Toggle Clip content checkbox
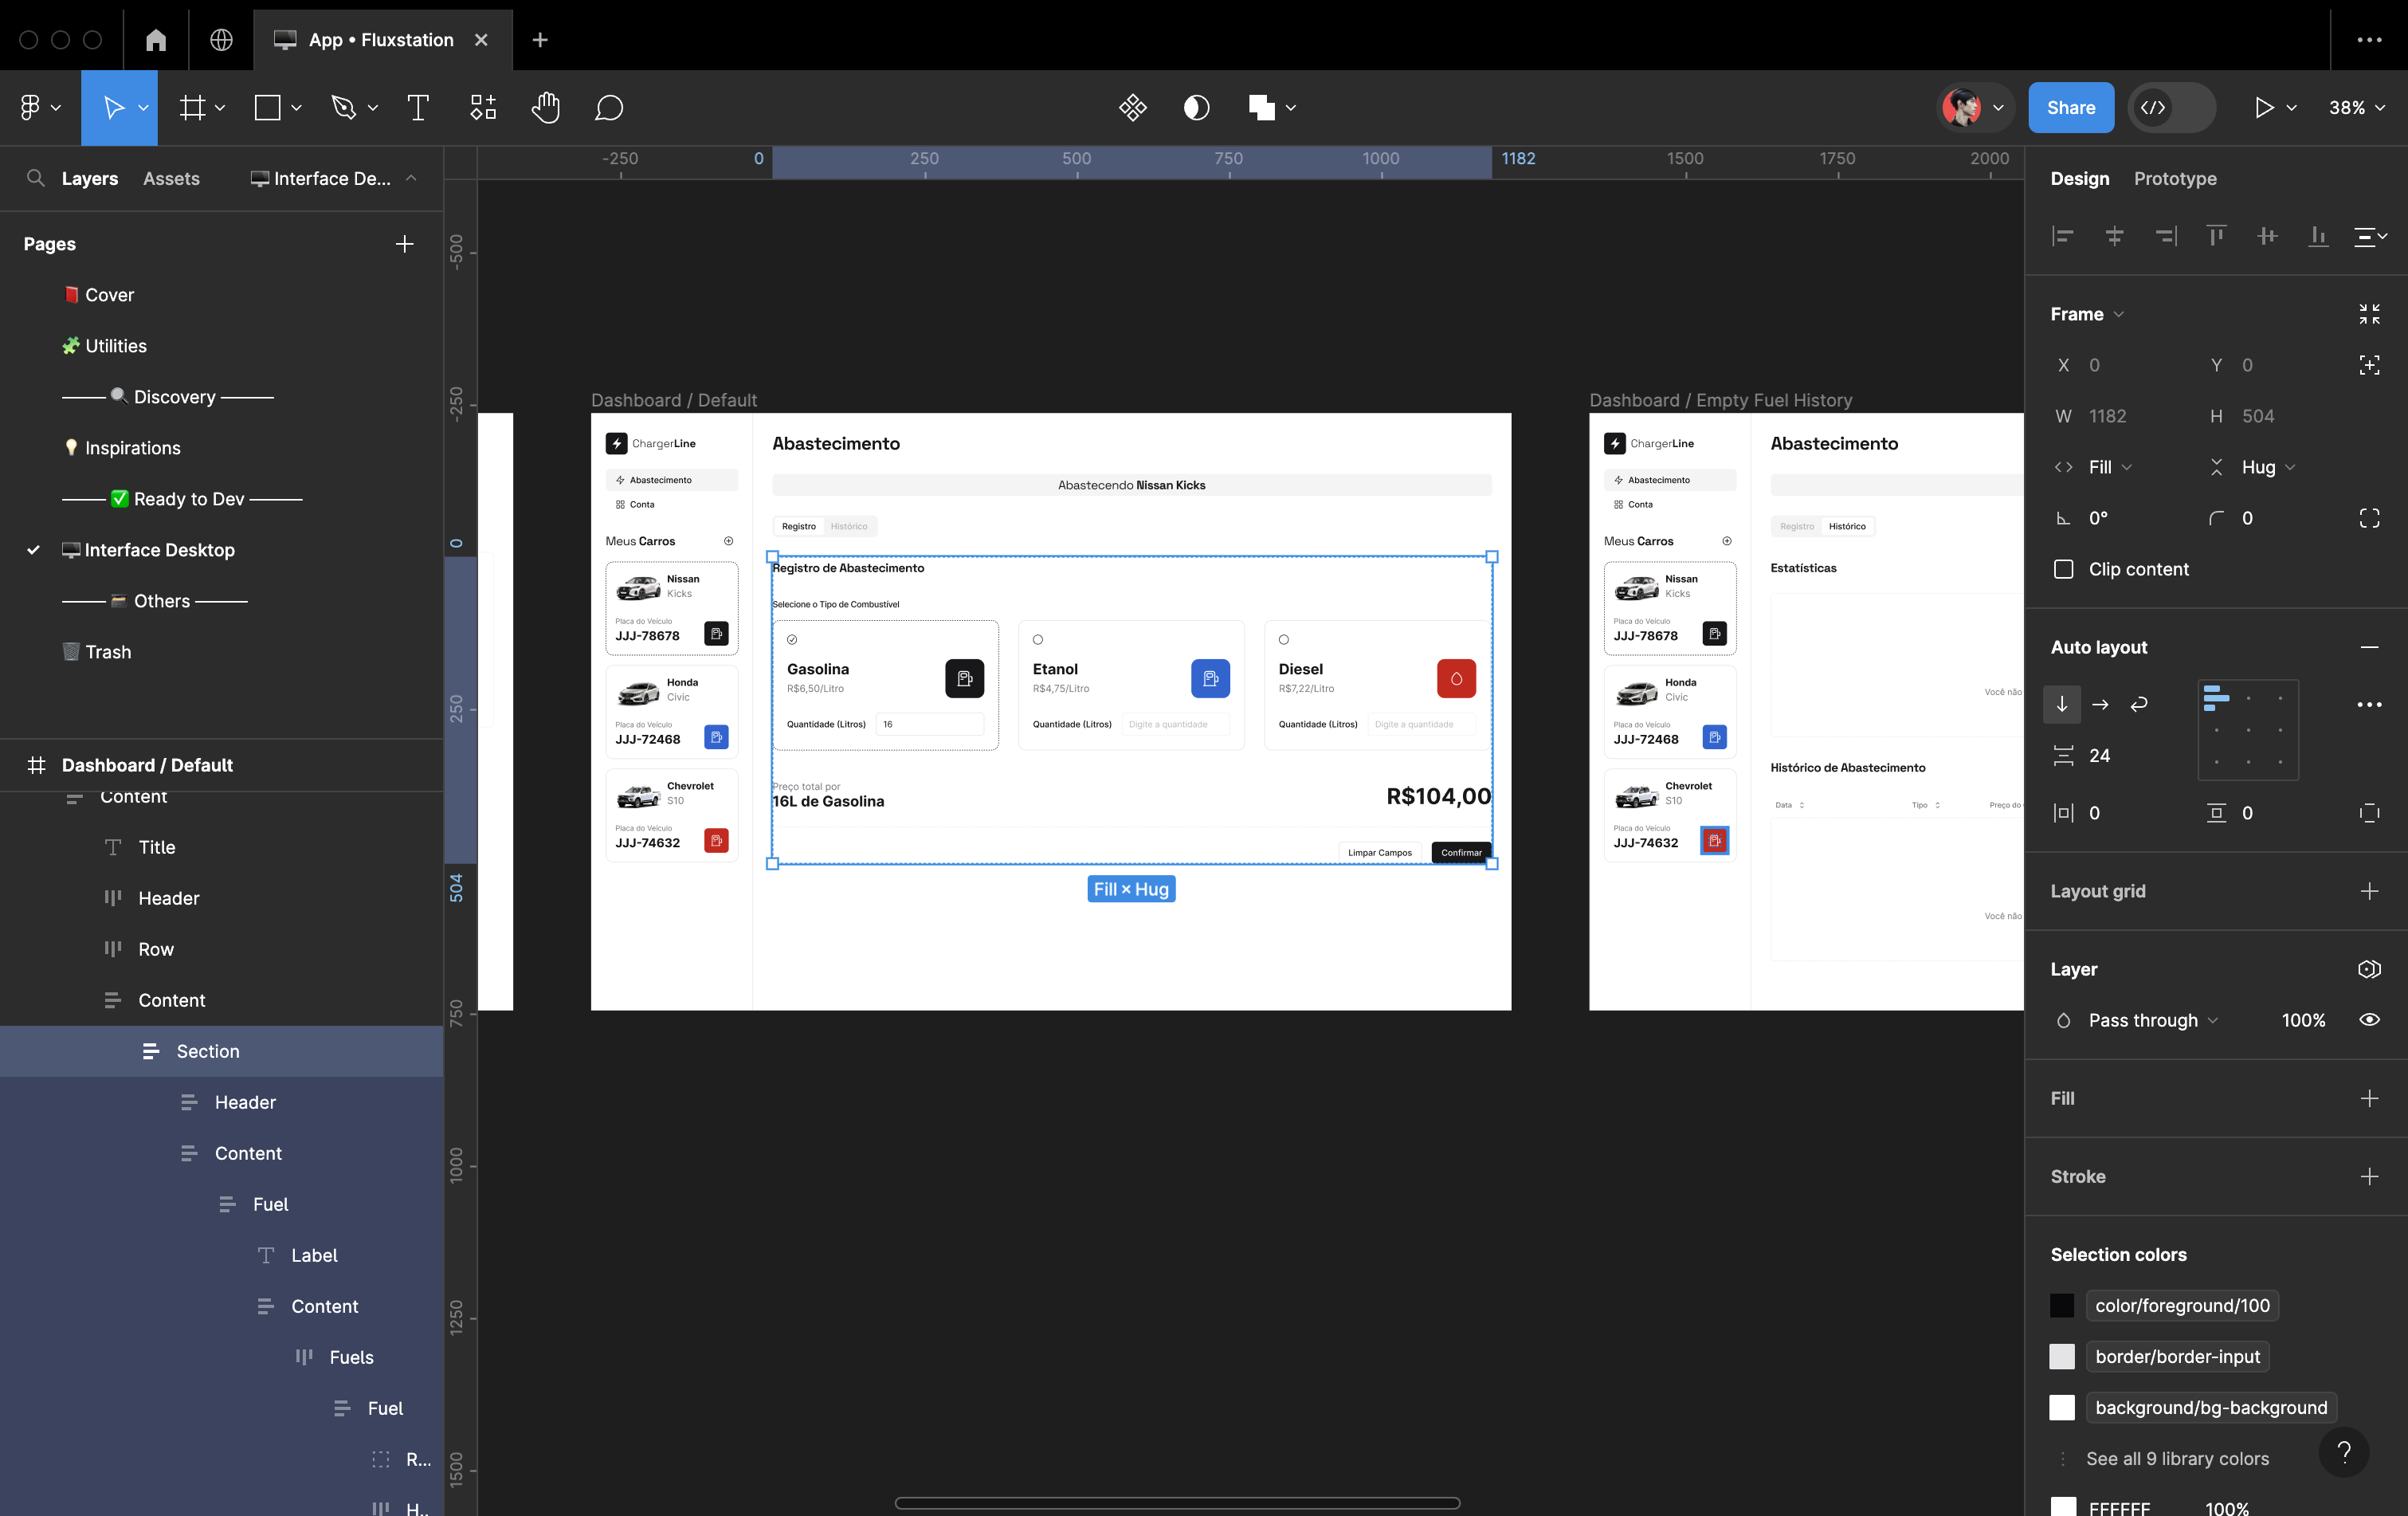This screenshot has height=1516, width=2408. pos(2063,569)
